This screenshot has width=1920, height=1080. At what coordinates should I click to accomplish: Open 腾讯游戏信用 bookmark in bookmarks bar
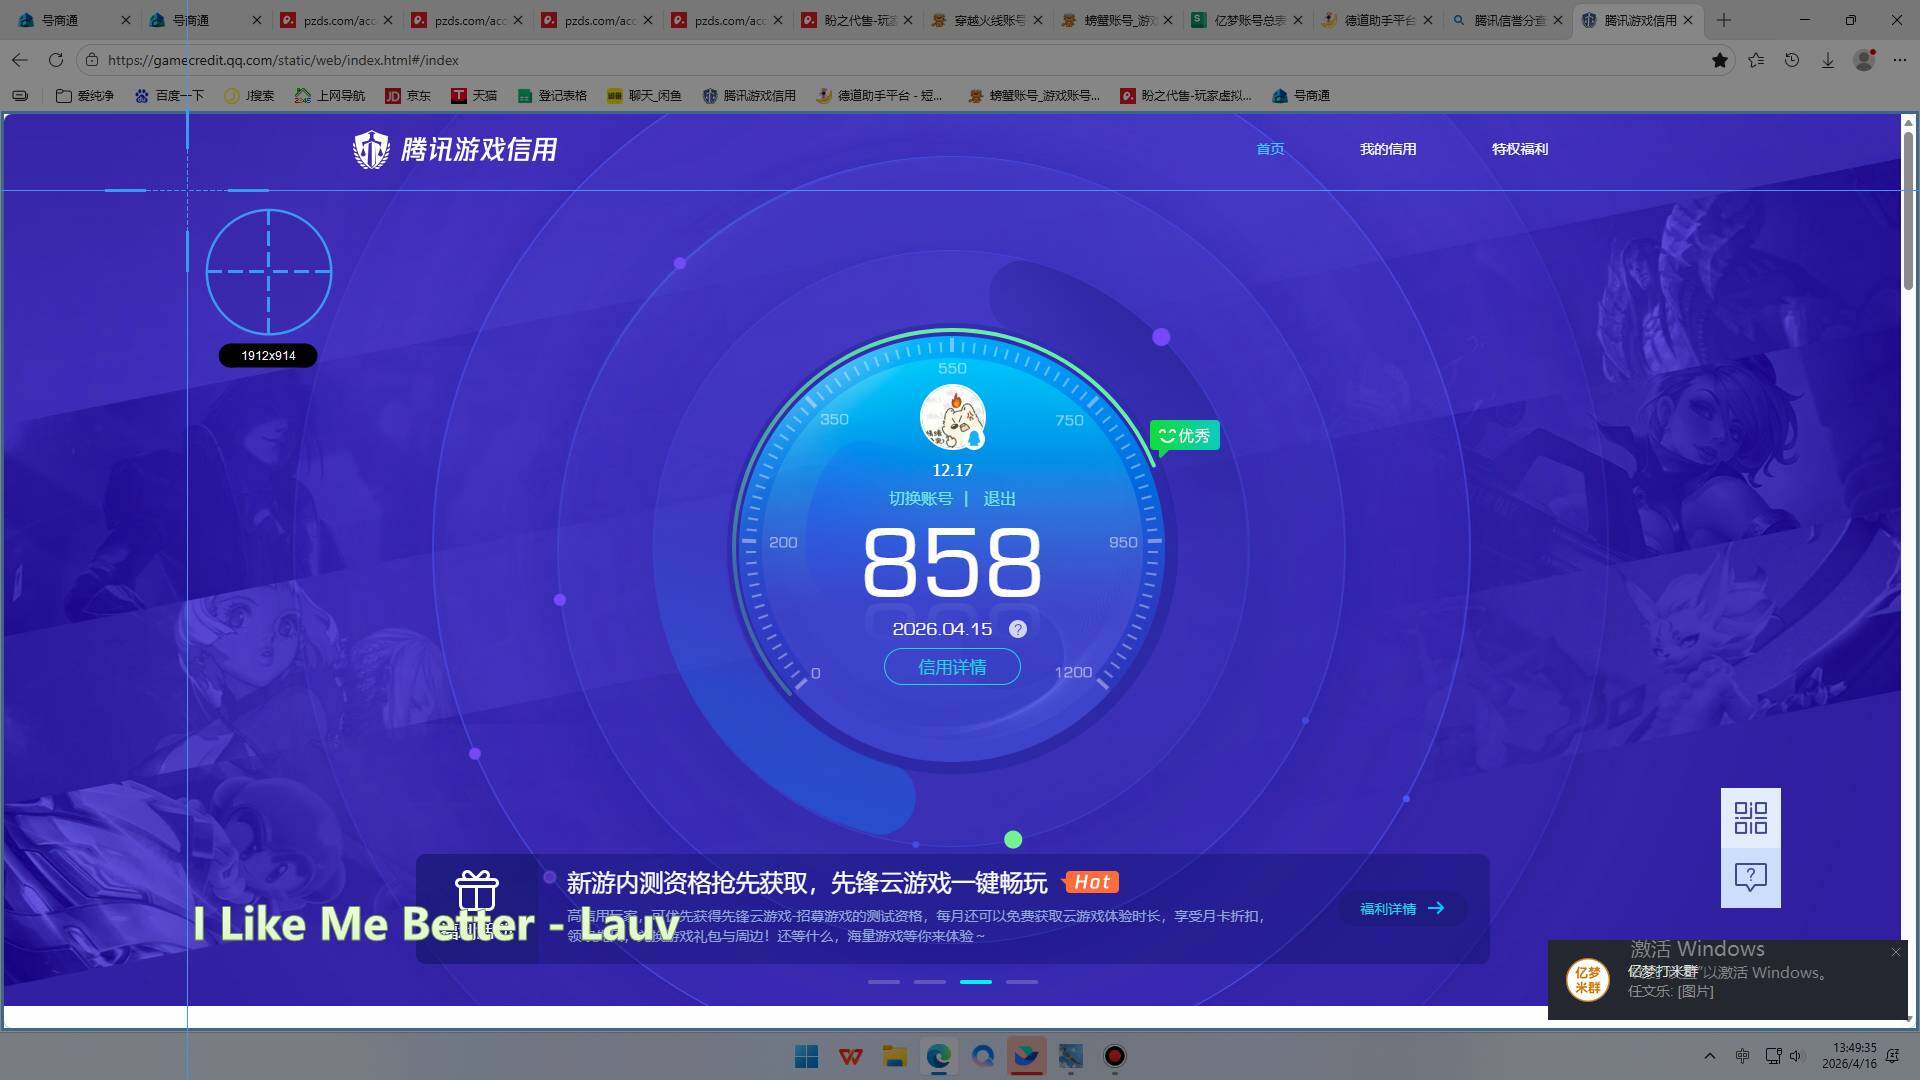pyautogui.click(x=751, y=96)
